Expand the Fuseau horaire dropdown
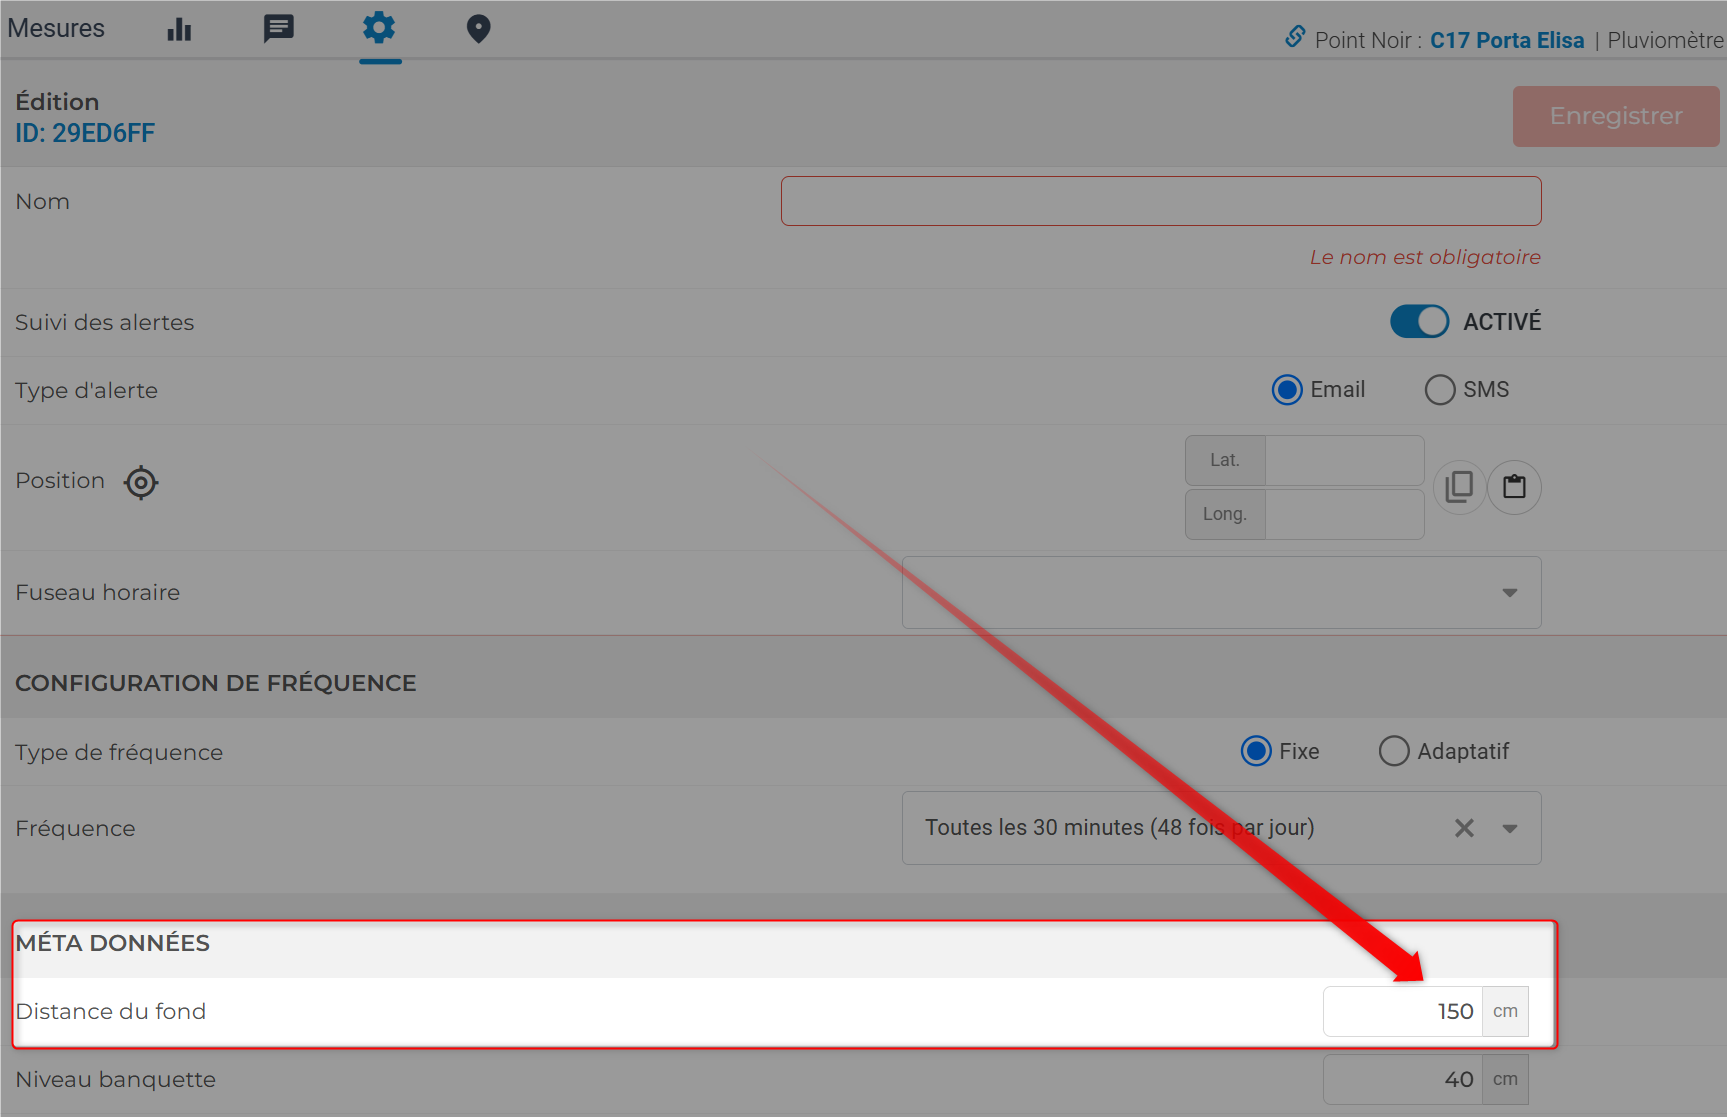Screen dimensions: 1727x1117 [1509, 593]
